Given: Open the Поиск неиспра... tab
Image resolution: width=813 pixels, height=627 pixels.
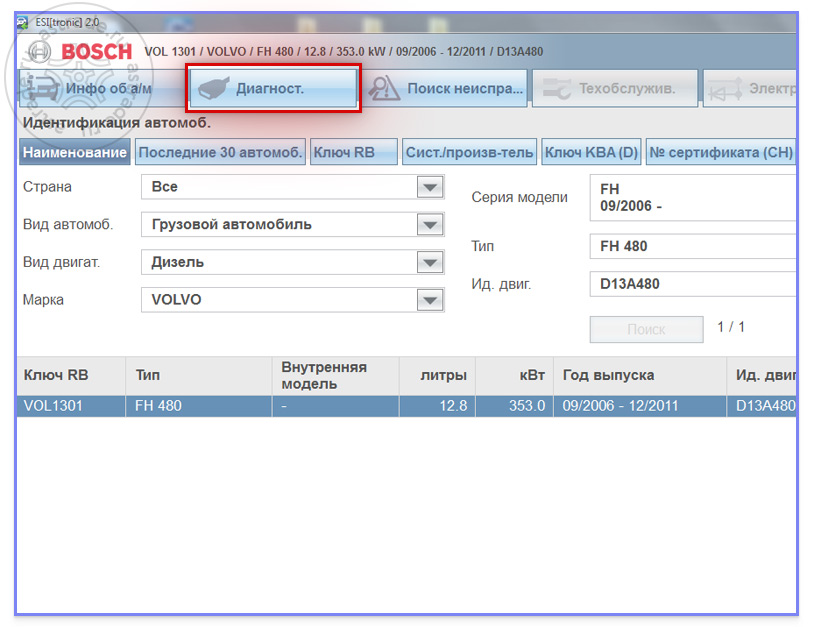Looking at the screenshot, I should pos(445,88).
